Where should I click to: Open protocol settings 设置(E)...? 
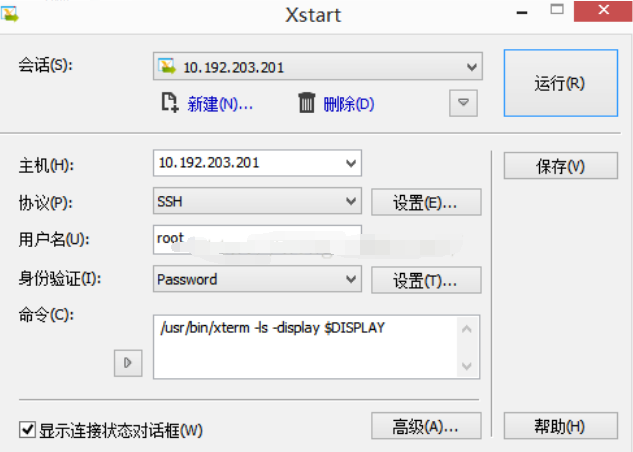[426, 202]
